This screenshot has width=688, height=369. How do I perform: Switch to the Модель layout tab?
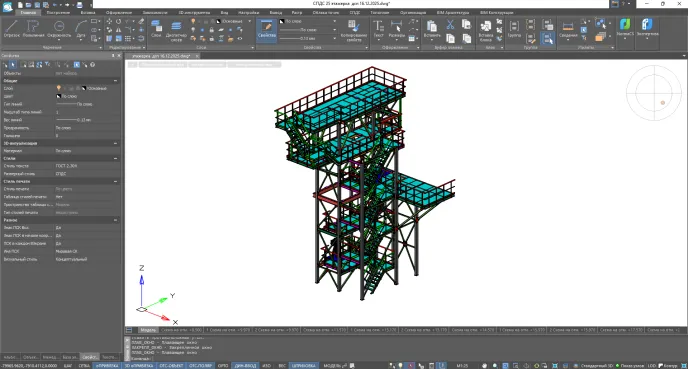click(x=148, y=330)
